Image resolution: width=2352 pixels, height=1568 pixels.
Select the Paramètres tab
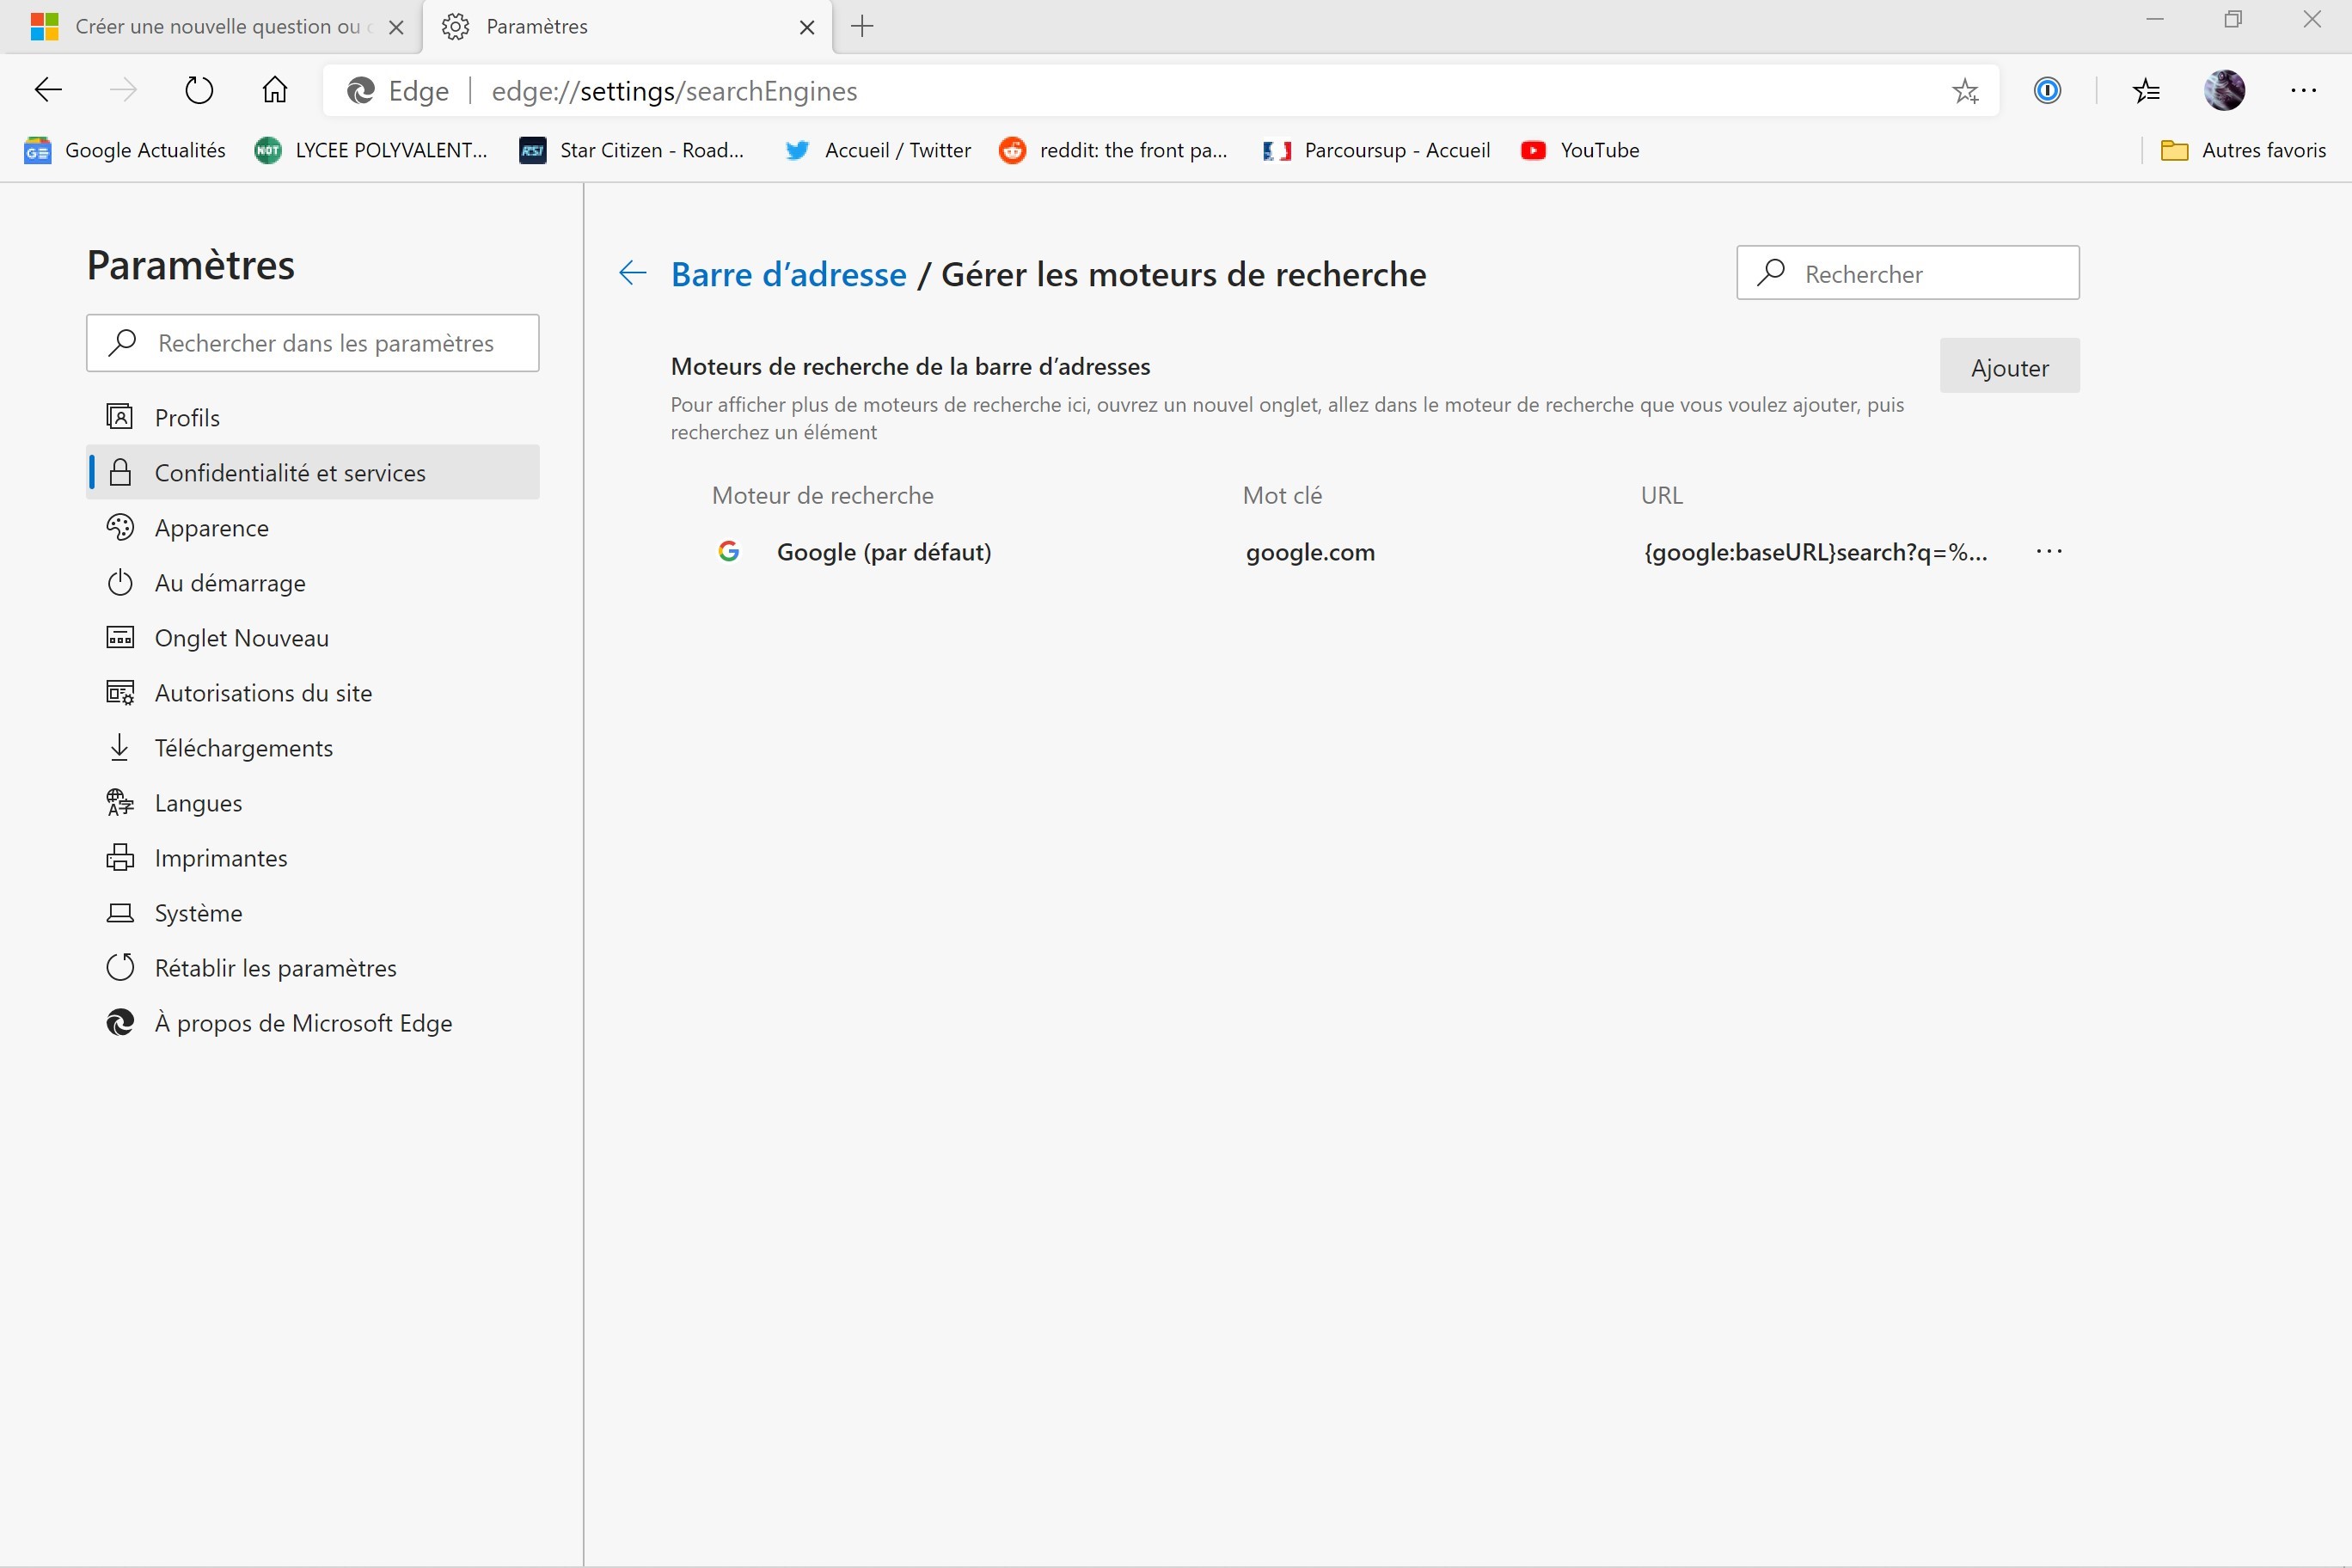(x=628, y=27)
